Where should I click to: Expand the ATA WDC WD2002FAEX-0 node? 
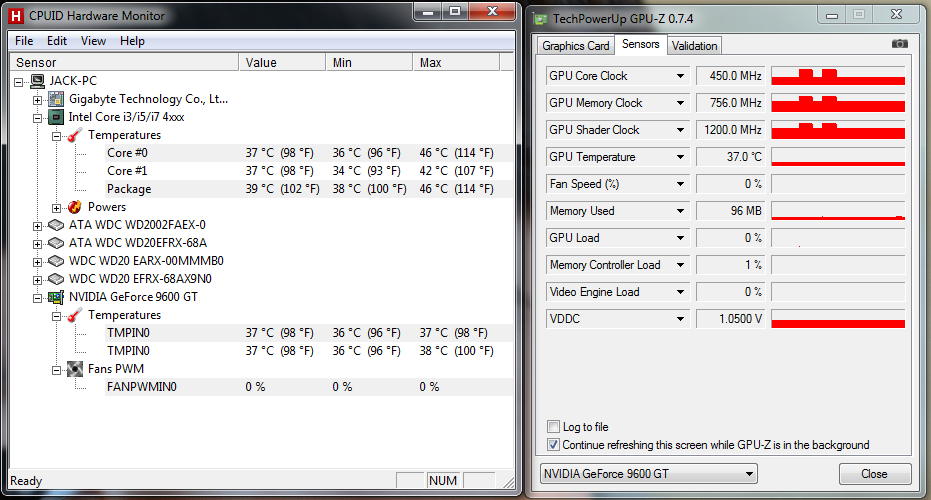coord(37,226)
